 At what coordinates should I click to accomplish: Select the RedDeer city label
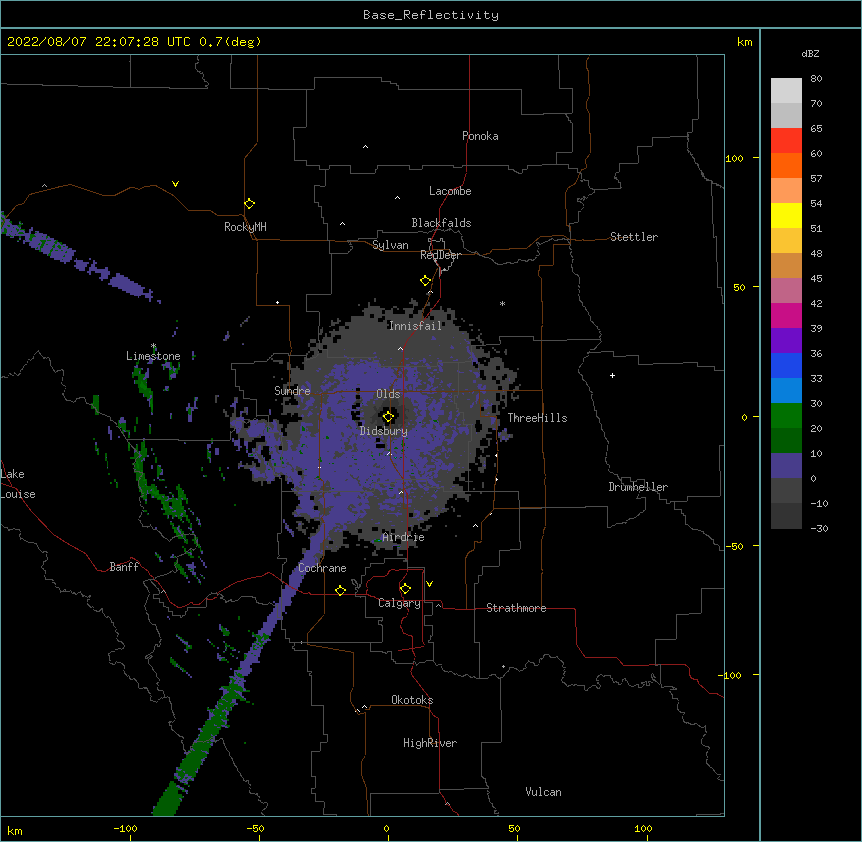[x=440, y=255]
